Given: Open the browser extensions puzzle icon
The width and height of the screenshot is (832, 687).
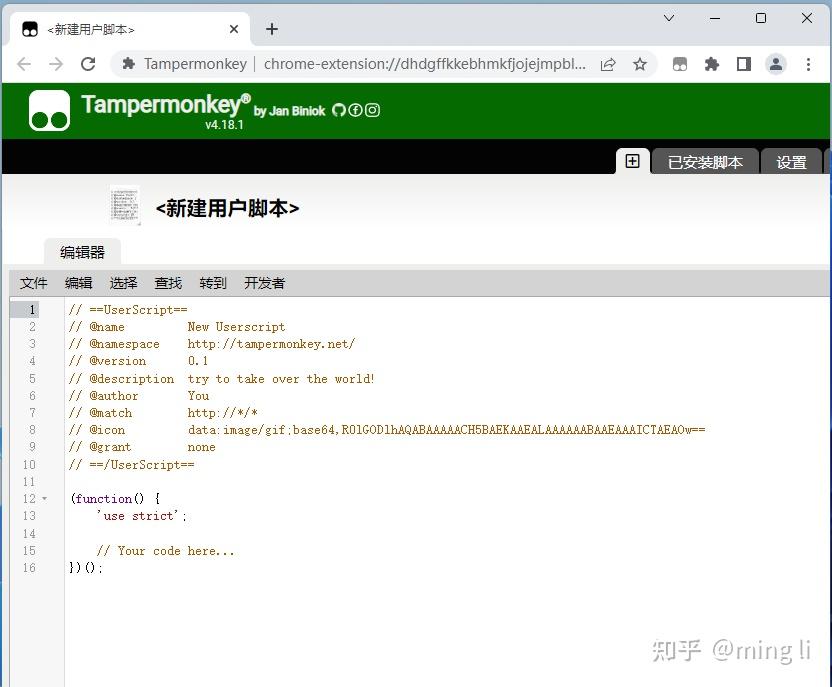Looking at the screenshot, I should pos(712,63).
